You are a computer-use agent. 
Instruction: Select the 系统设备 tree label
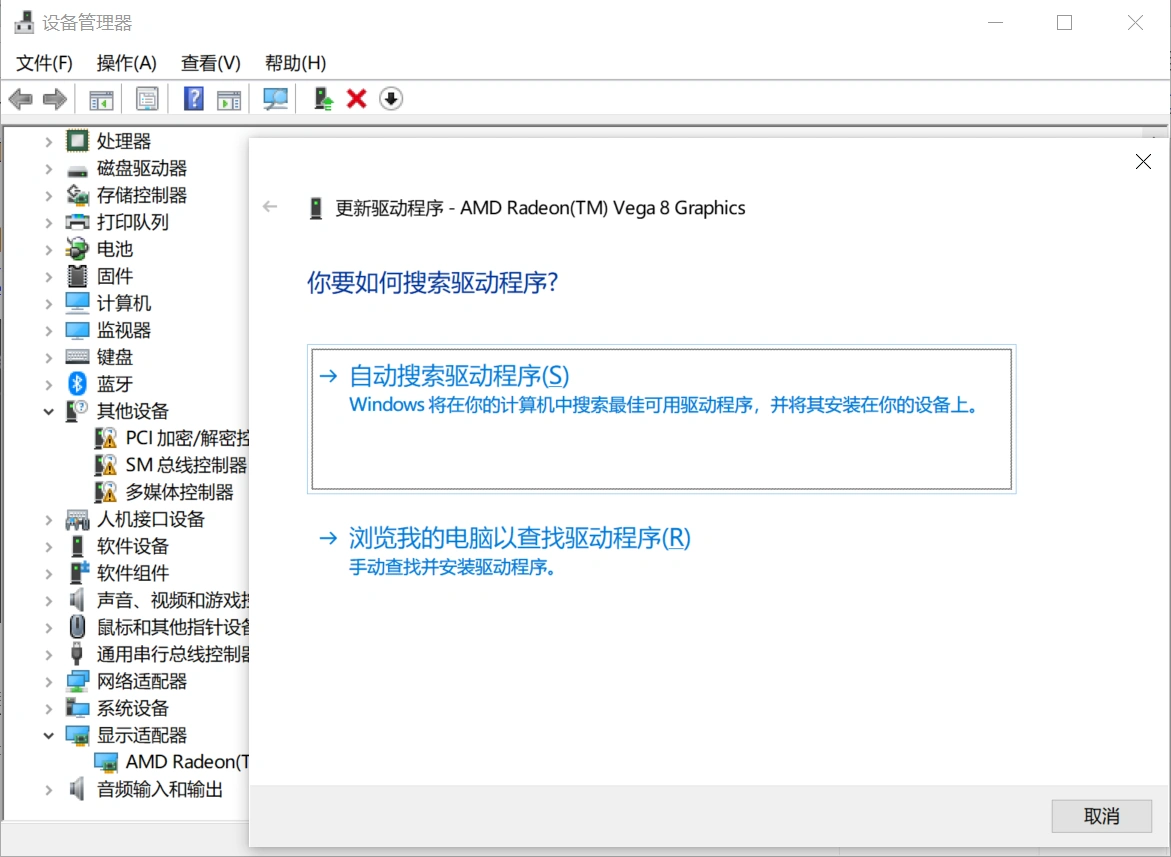132,708
